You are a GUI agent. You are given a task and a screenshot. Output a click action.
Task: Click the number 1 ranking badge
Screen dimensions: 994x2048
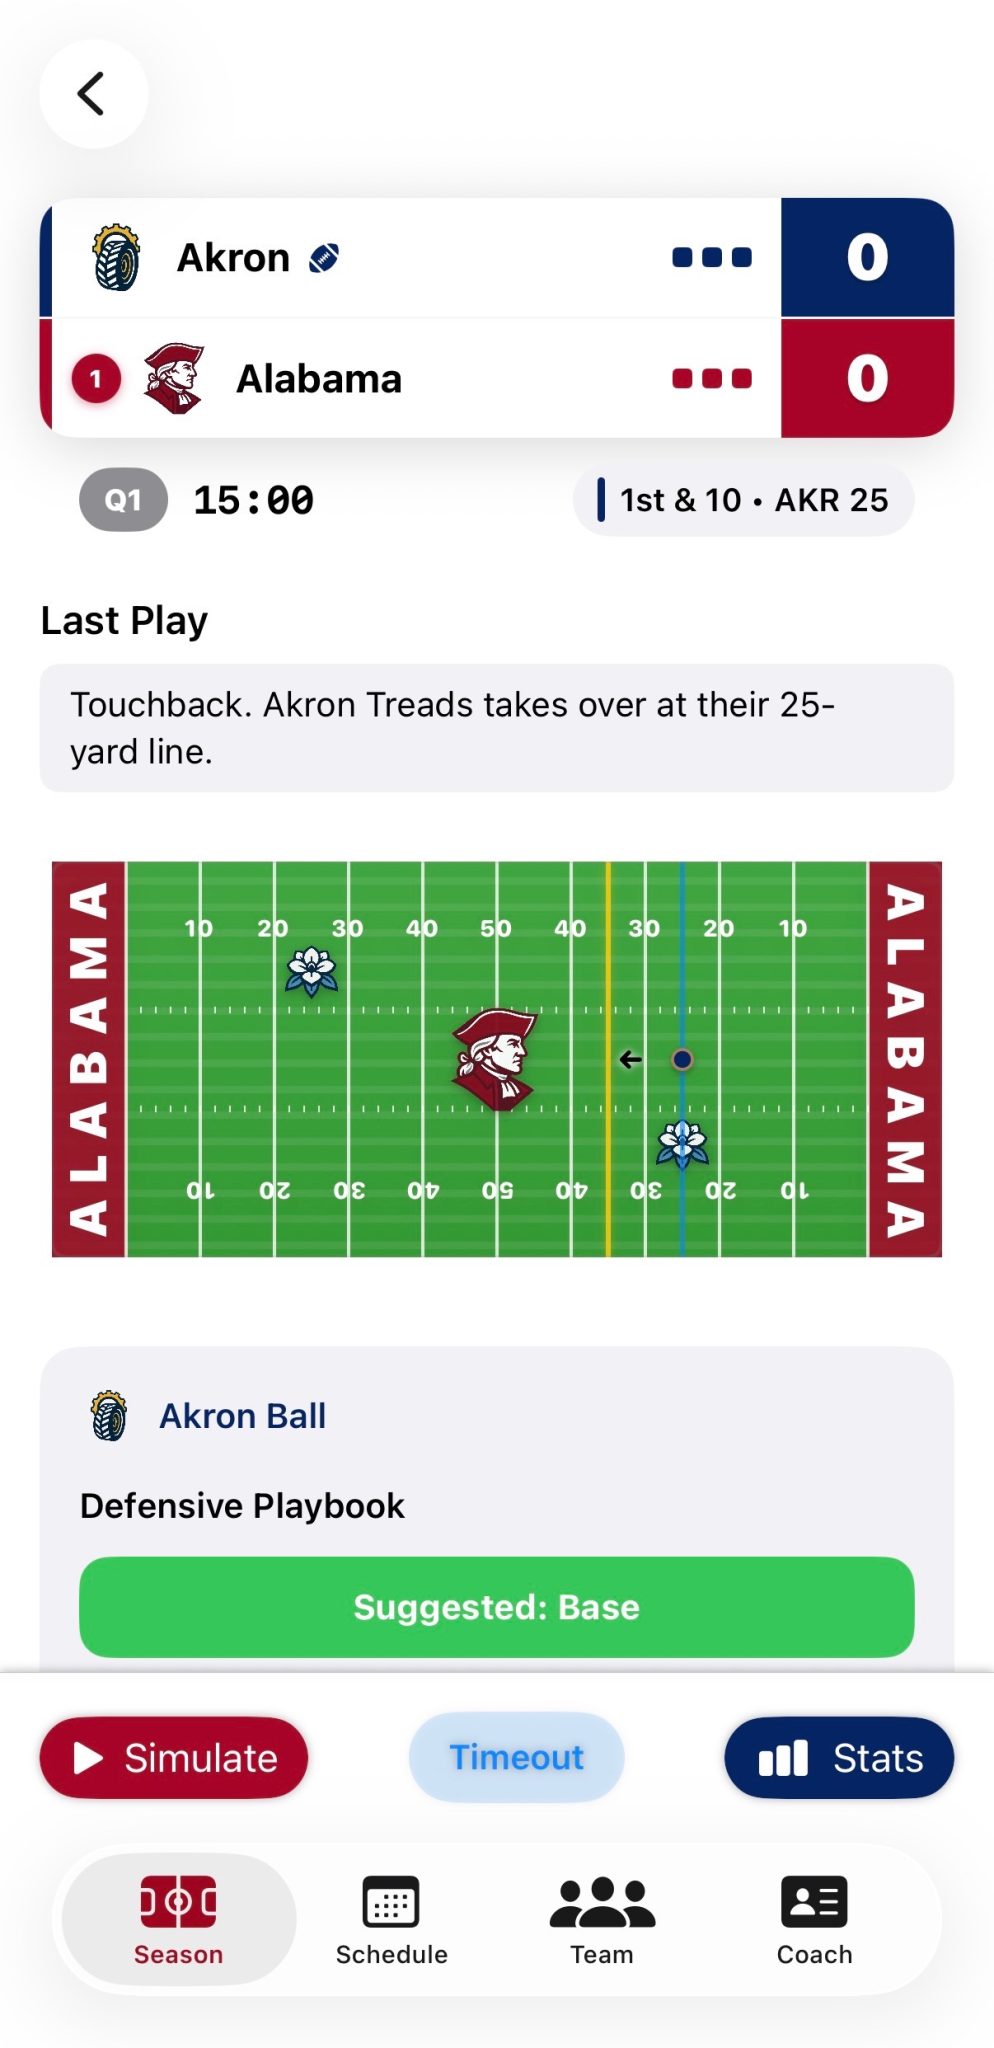(x=96, y=379)
